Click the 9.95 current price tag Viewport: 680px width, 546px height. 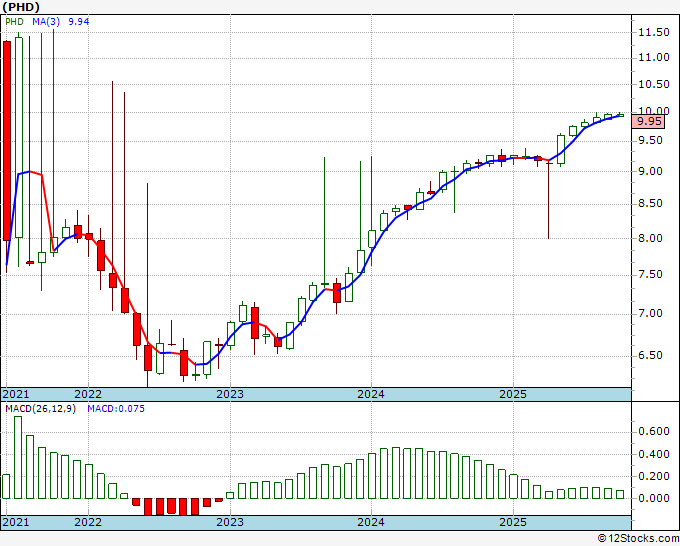648,121
